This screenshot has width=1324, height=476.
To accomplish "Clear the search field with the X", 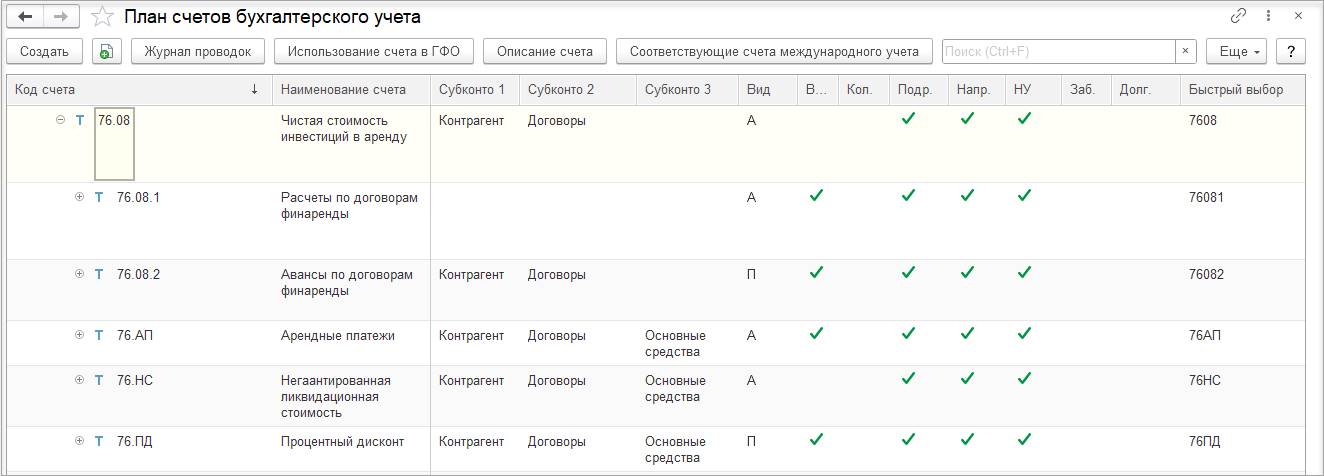I will click(1185, 51).
